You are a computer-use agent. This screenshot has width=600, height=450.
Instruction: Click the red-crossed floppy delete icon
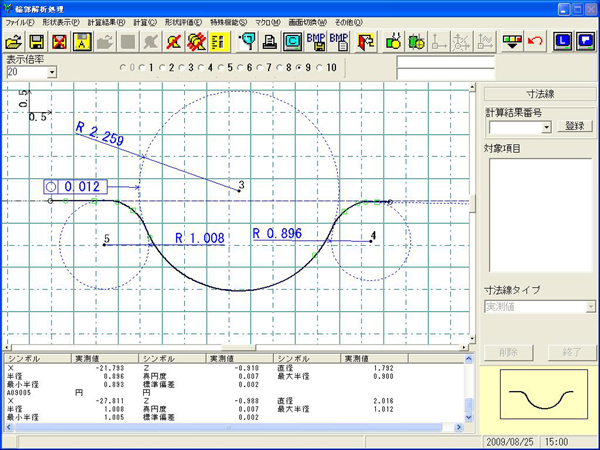tap(59, 41)
